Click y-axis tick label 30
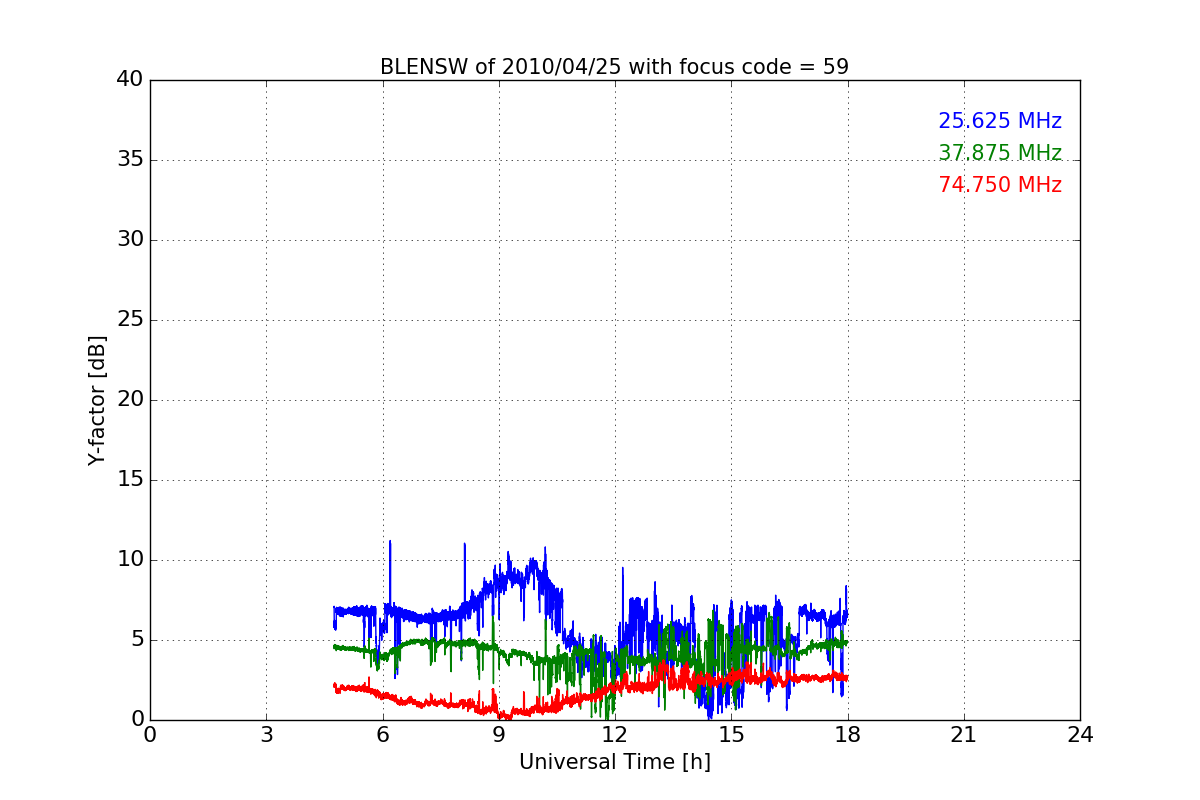Viewport: 1200px width, 800px height. pyautogui.click(x=130, y=240)
